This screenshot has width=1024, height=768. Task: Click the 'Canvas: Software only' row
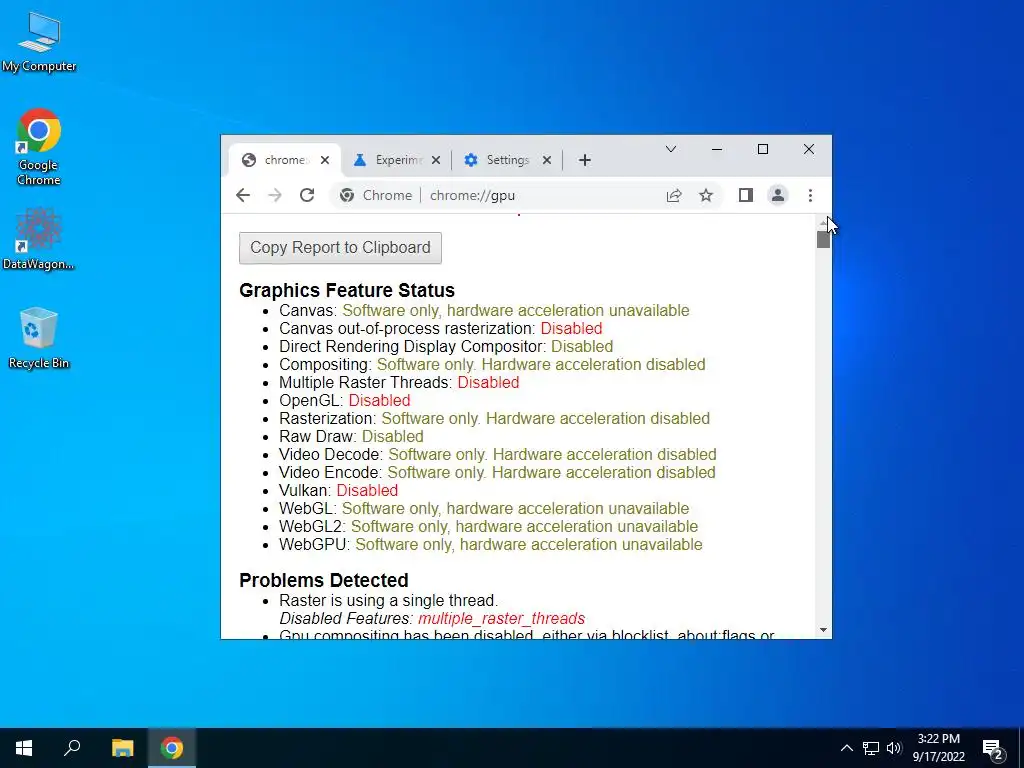click(x=484, y=311)
